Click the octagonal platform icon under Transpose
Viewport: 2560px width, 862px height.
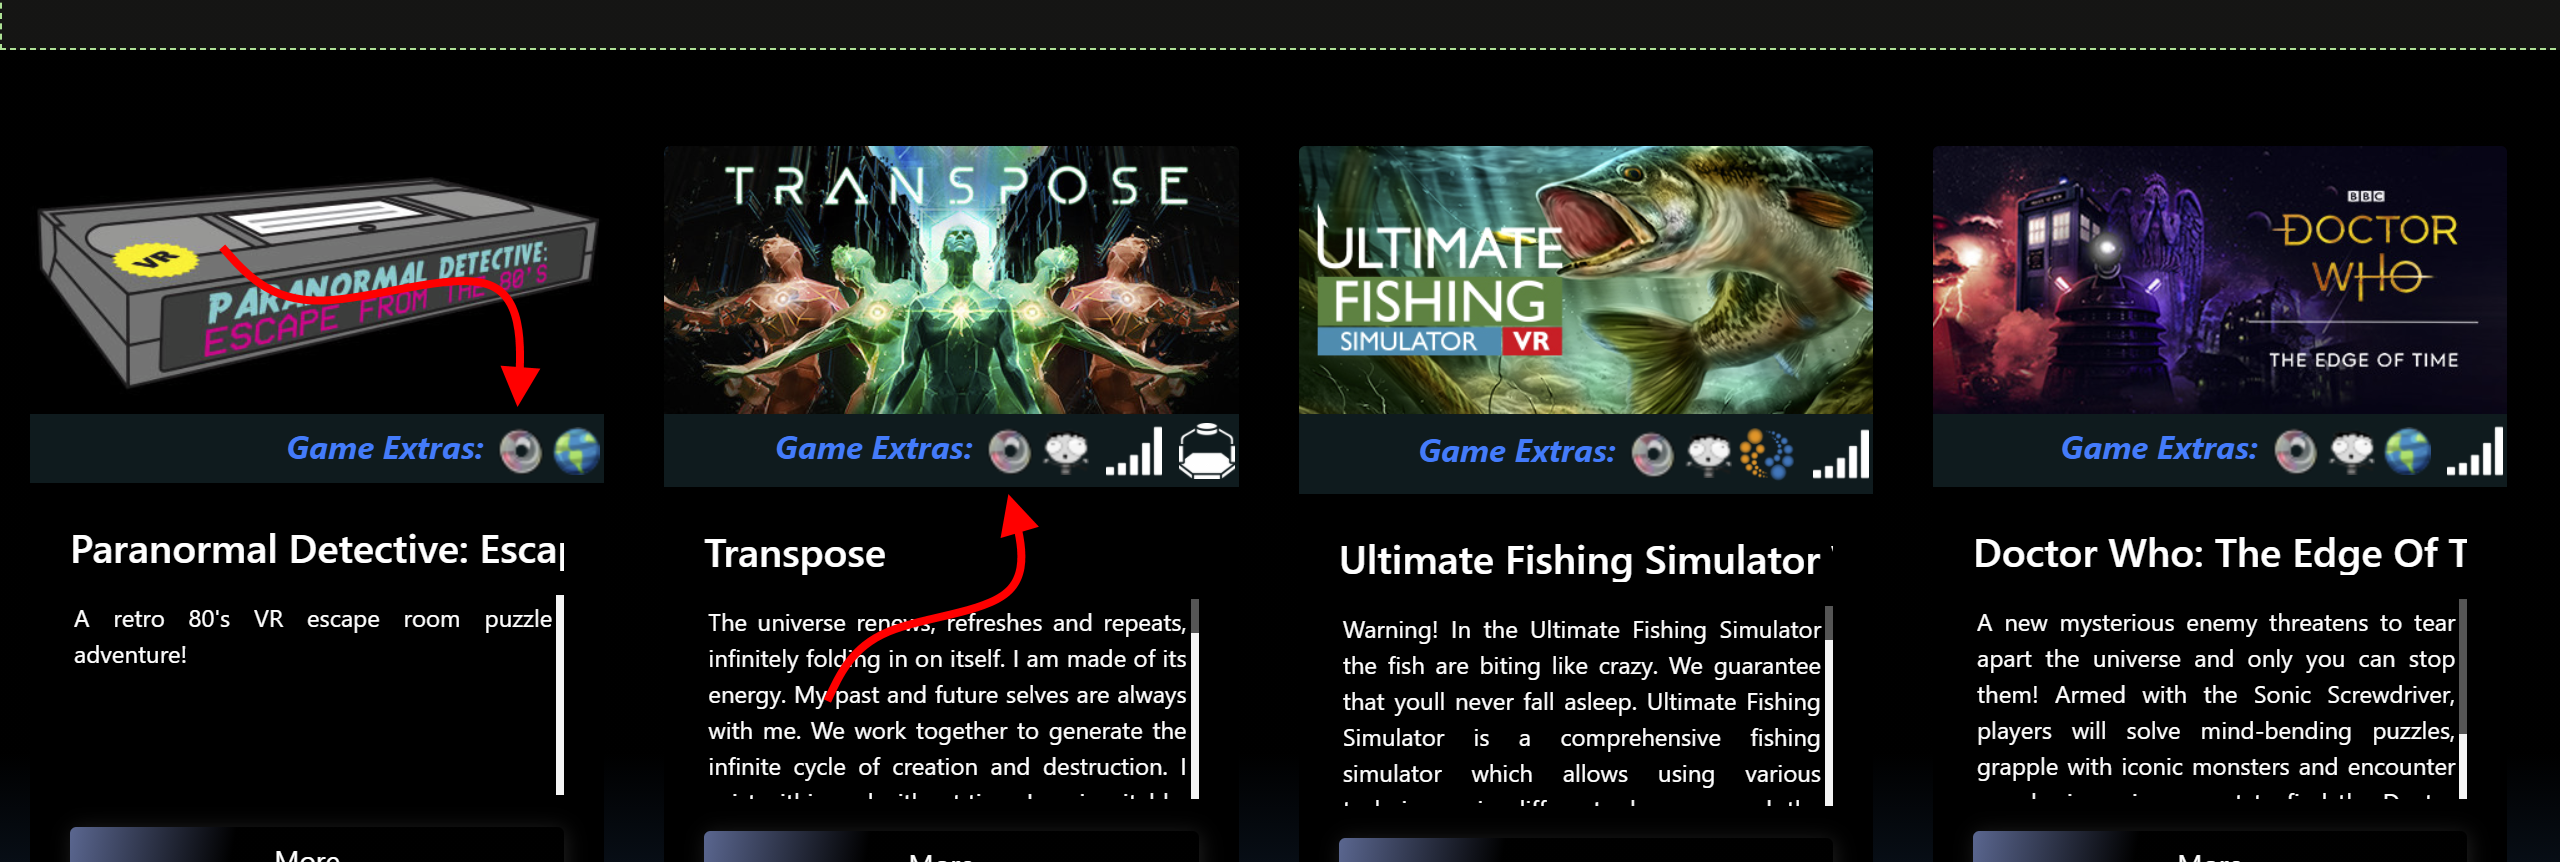tap(1206, 451)
